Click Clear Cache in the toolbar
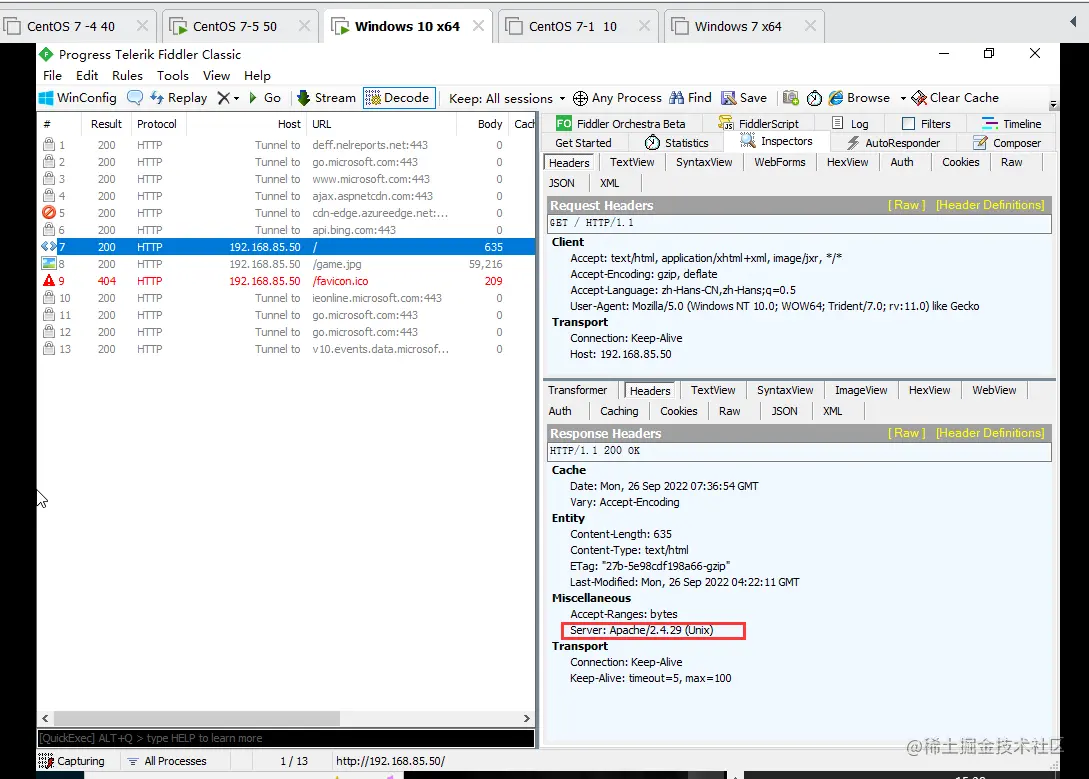1089x779 pixels. (955, 98)
